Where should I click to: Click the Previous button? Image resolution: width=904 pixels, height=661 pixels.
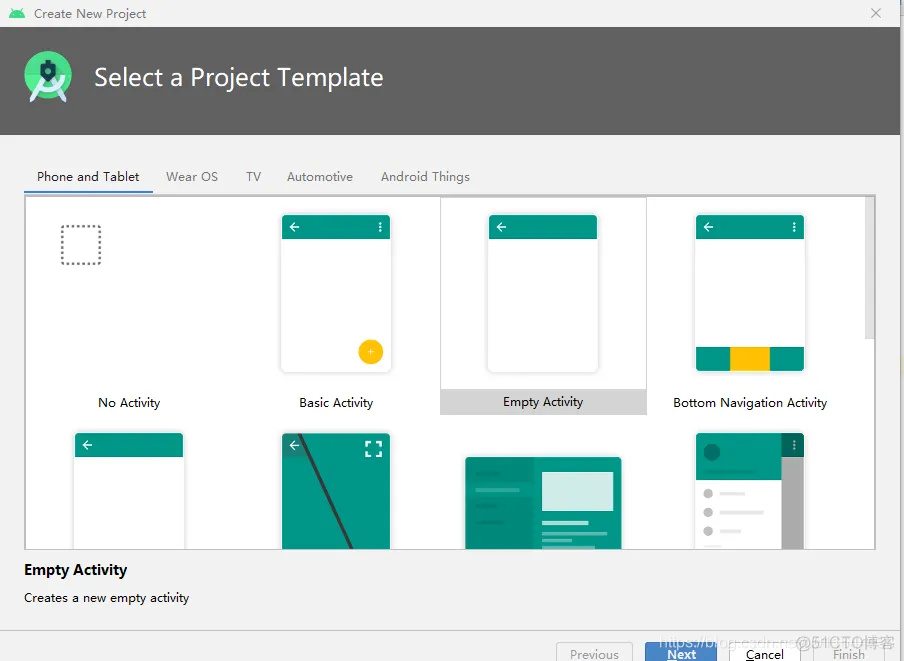[x=594, y=652]
